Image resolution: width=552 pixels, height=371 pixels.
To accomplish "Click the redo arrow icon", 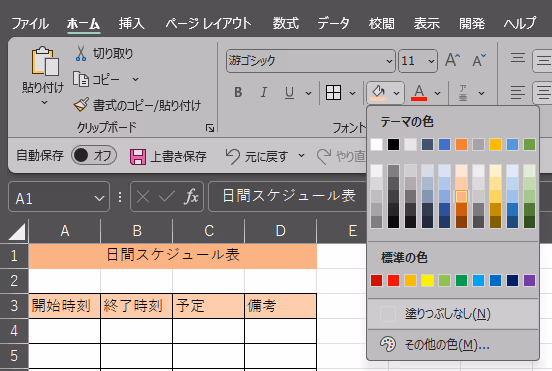I will coord(324,156).
